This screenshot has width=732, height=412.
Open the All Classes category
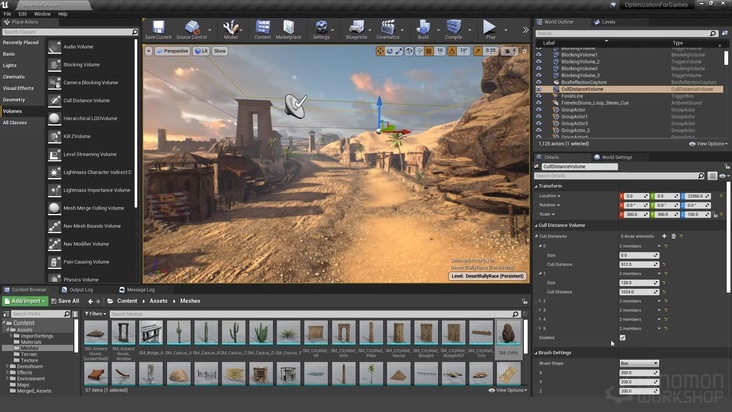coord(15,123)
